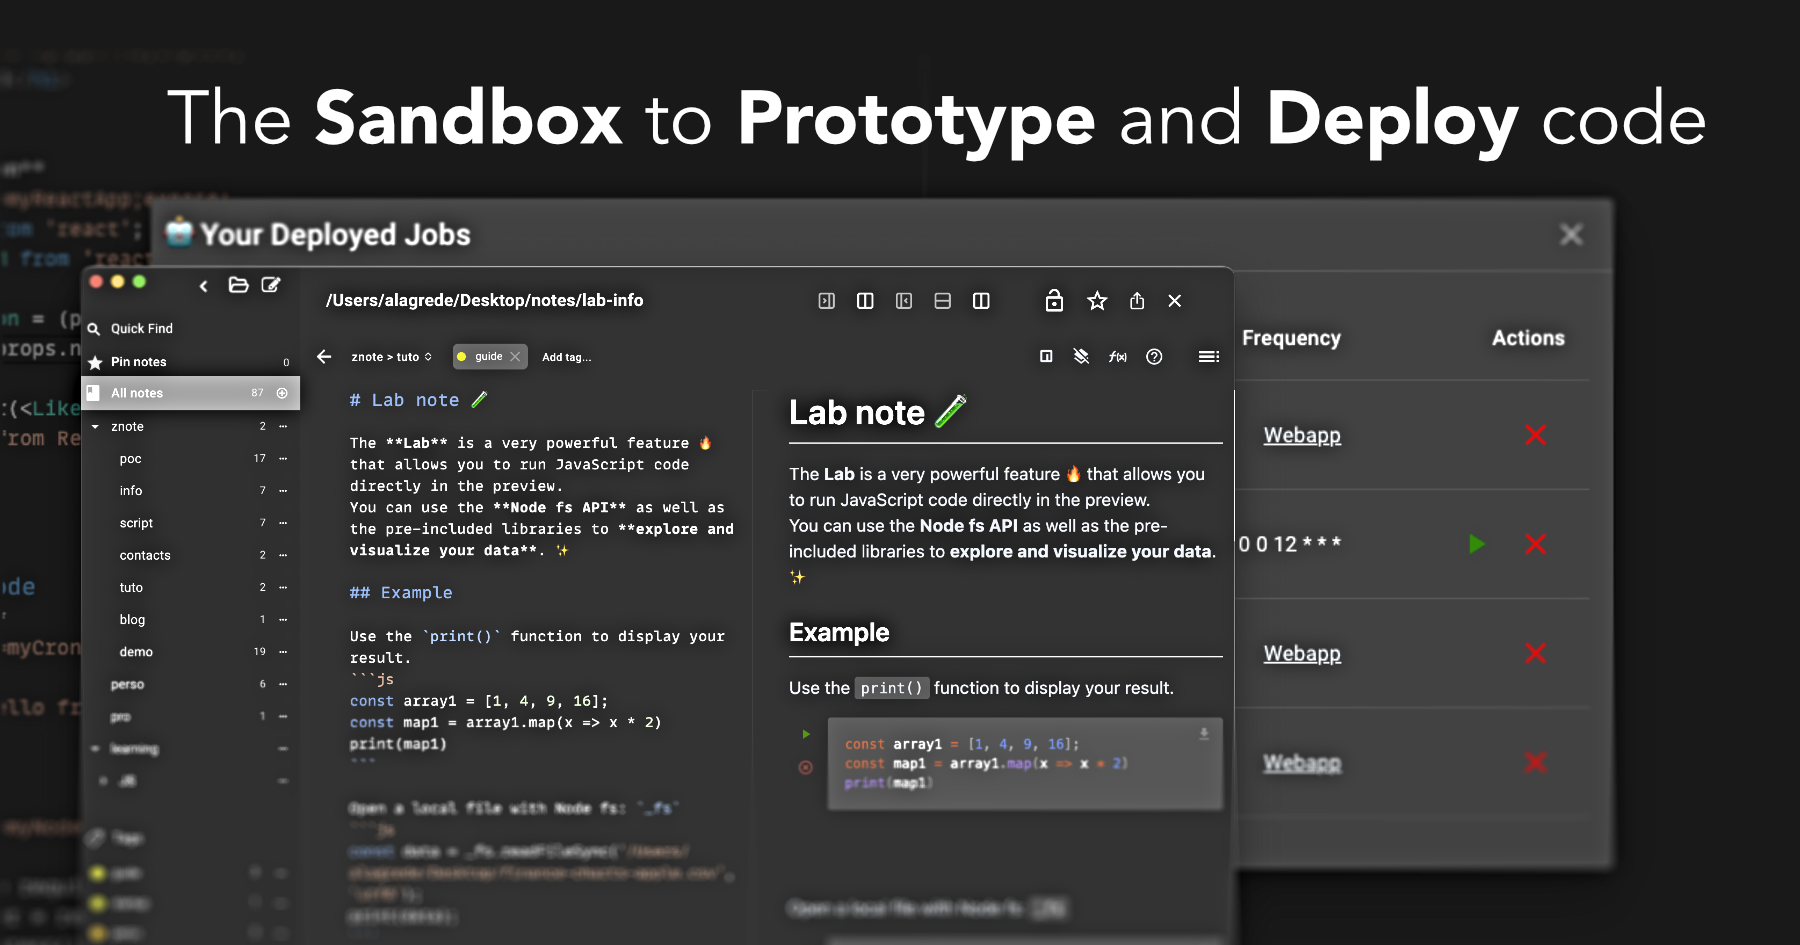
Task: Open the tuto folder
Action: (x=131, y=587)
